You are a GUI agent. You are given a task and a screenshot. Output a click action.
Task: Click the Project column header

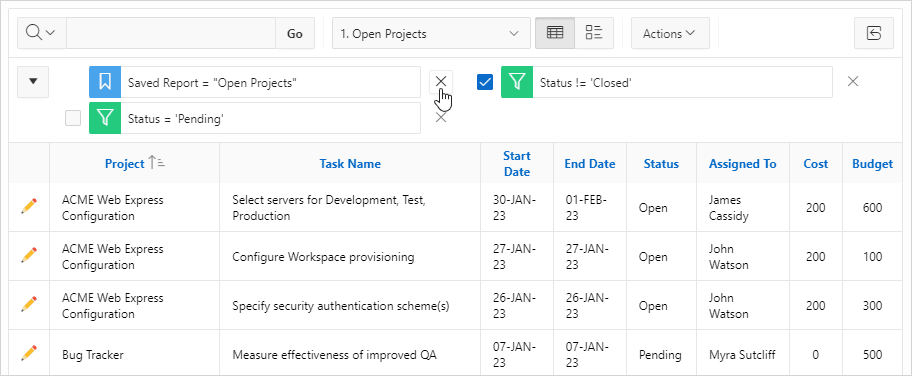[124, 164]
